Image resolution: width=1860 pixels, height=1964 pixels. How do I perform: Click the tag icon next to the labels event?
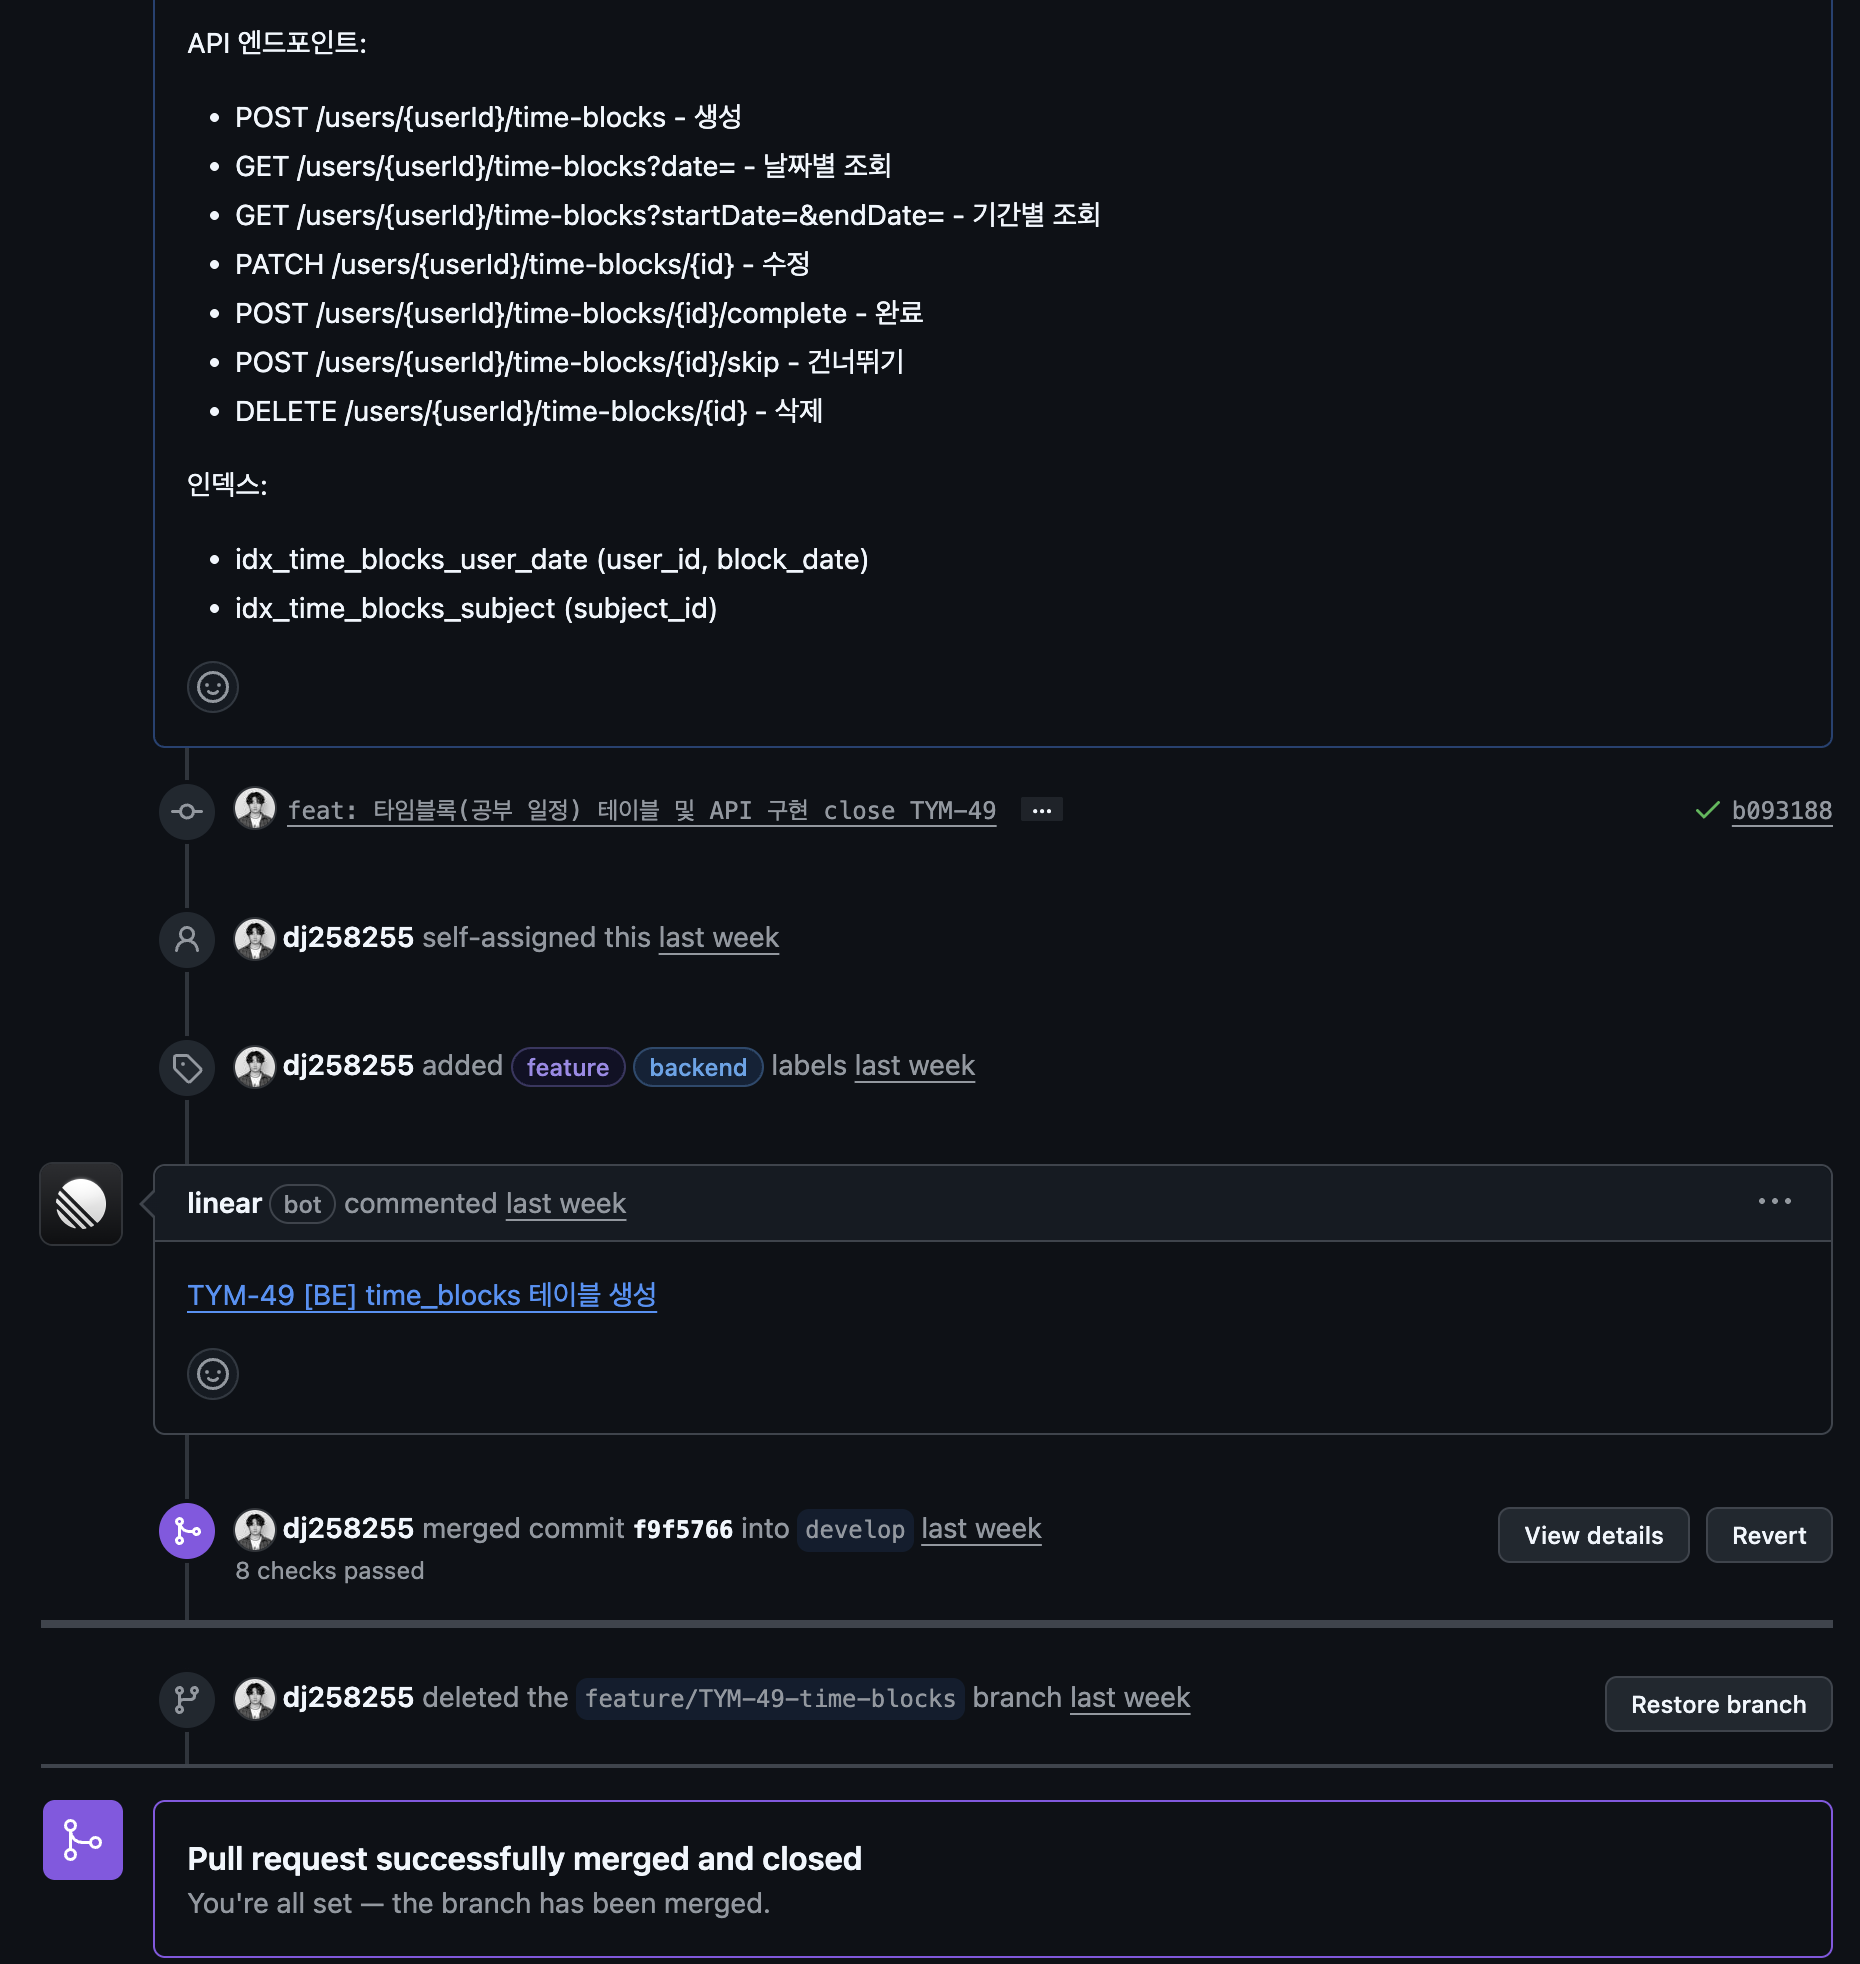tap(186, 1068)
